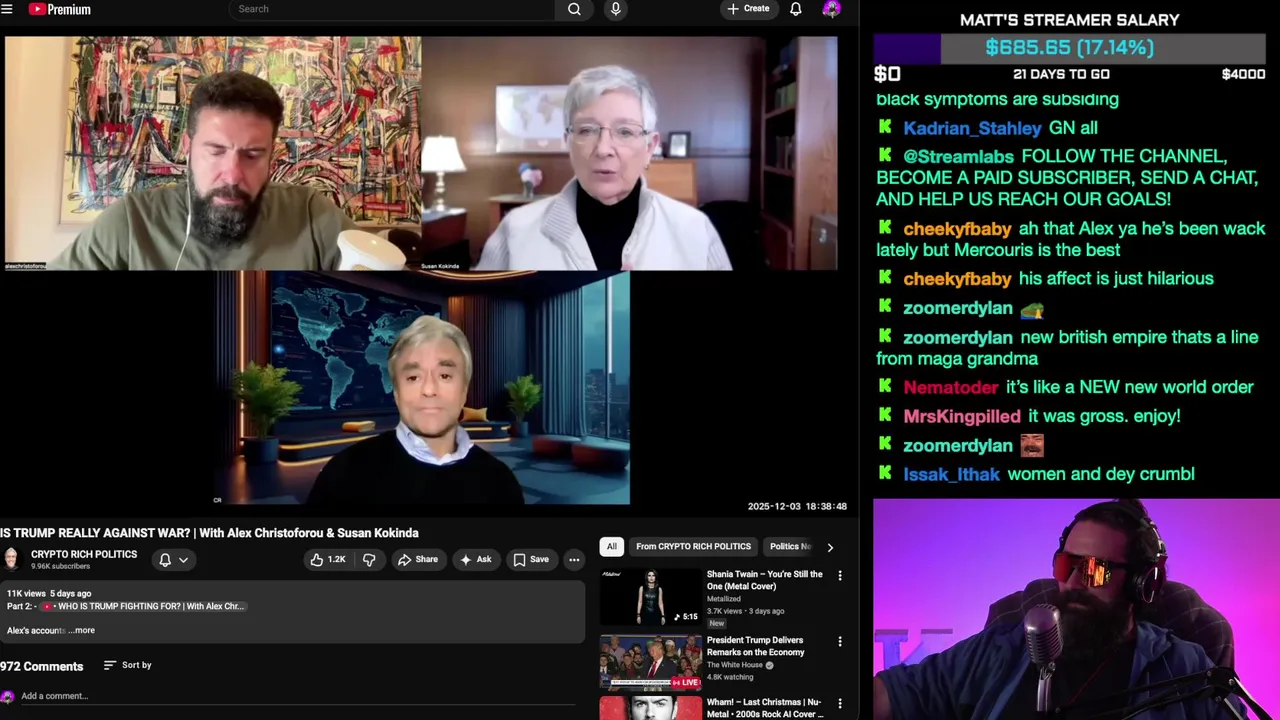Type in the YouTube search field

(392, 9)
